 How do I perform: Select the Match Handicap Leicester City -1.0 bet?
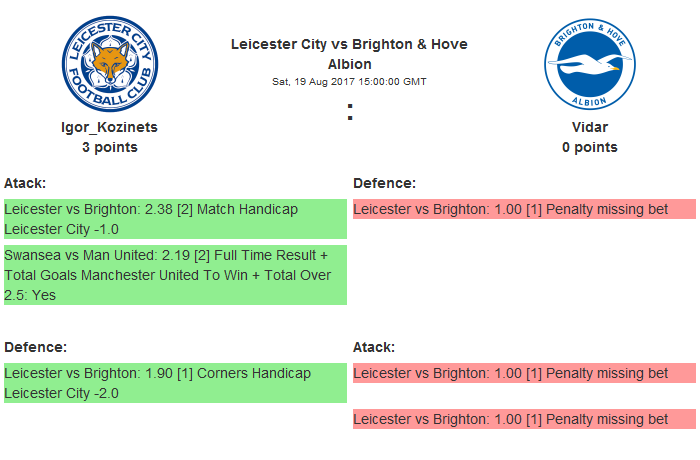(x=175, y=219)
